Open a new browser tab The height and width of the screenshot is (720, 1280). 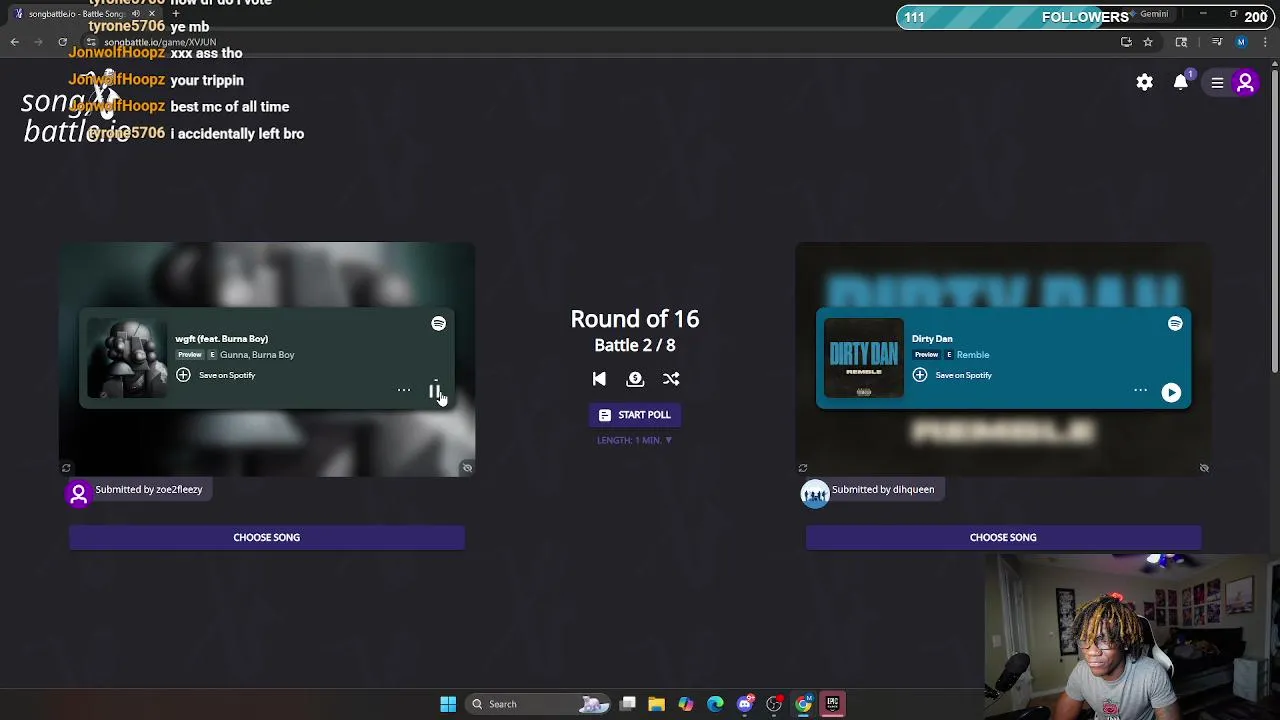click(x=175, y=14)
